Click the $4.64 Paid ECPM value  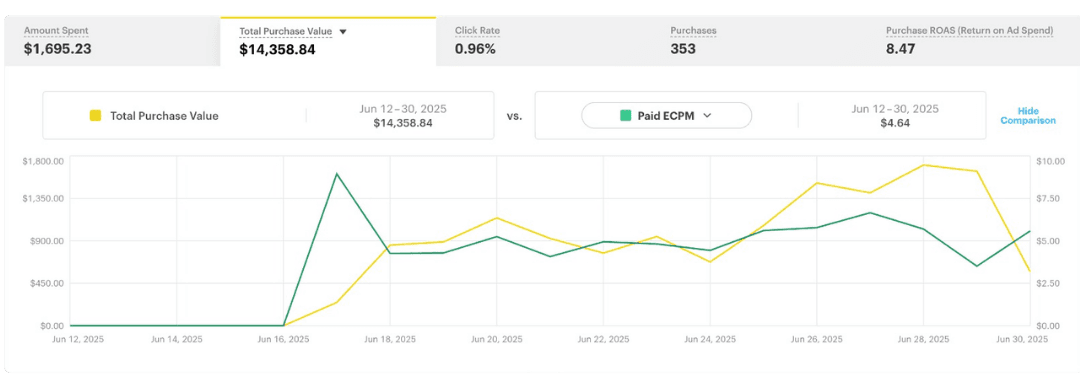[895, 122]
